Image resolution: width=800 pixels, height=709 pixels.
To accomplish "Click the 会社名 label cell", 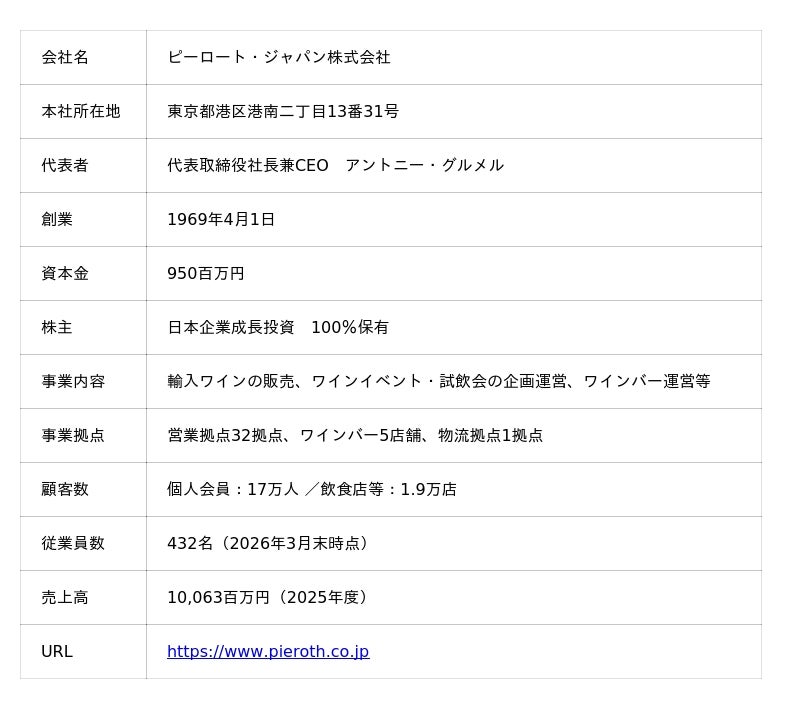I will point(83,57).
